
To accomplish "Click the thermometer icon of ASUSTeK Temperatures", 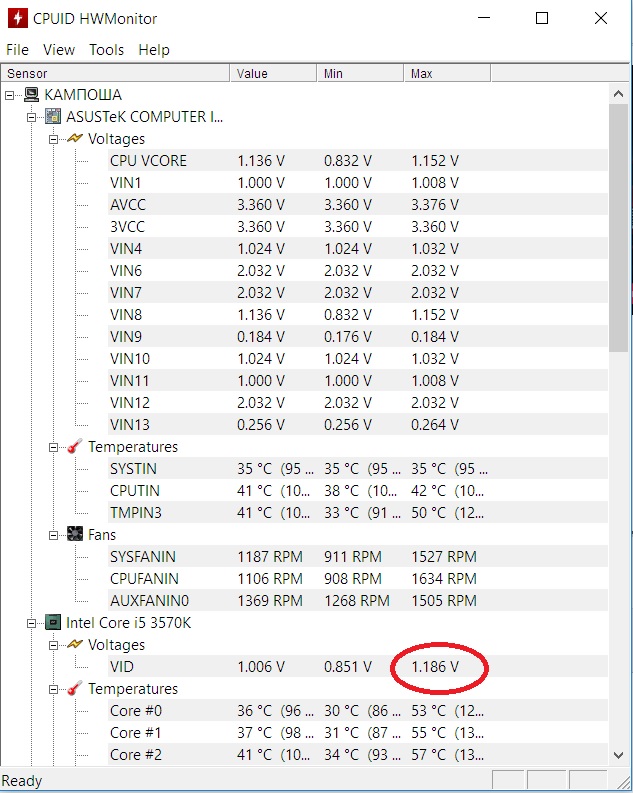I will [x=75, y=447].
